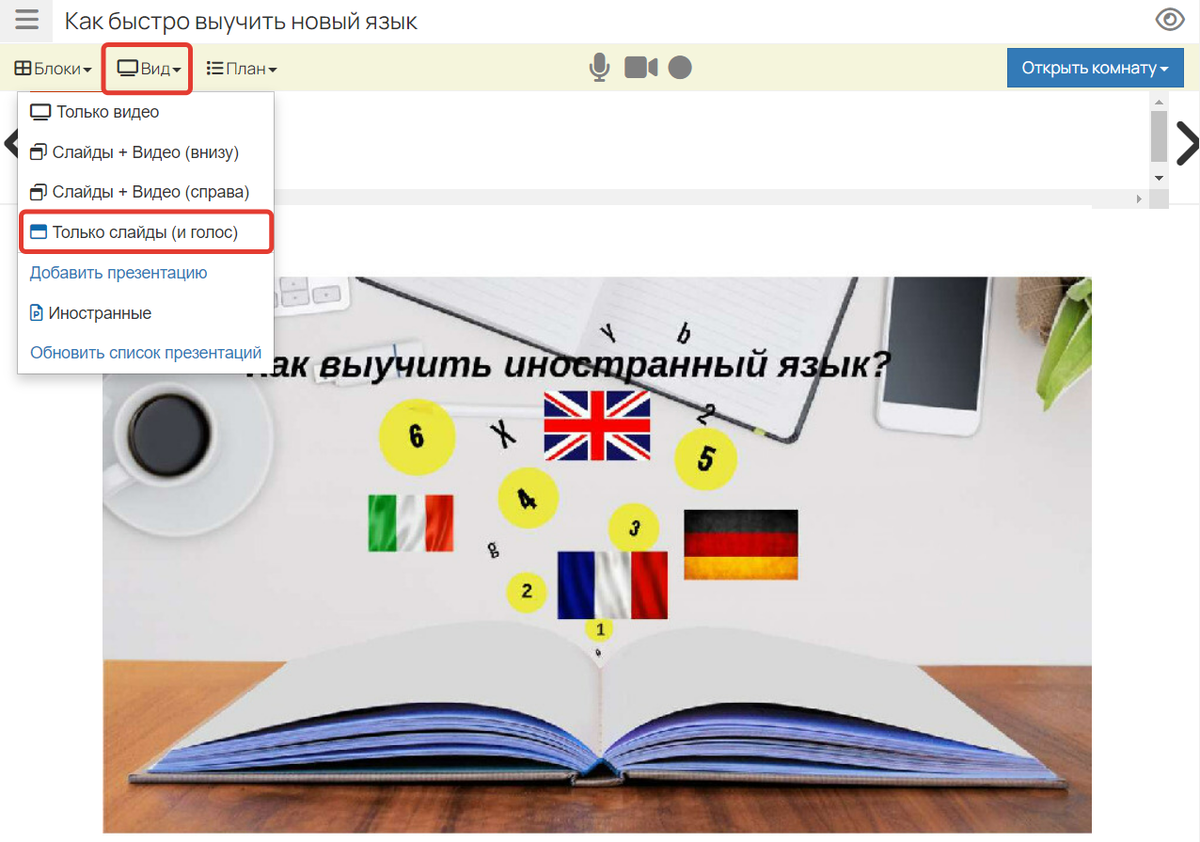Choose Слайды + Видео (справа) layout

point(150,192)
